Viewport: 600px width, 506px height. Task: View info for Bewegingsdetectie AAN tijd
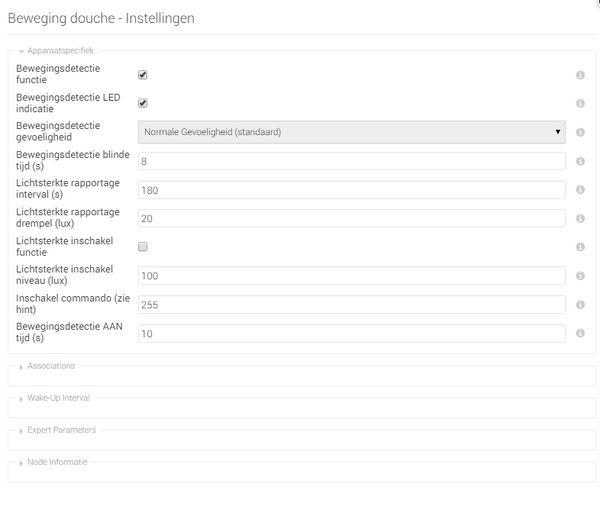[x=580, y=333]
